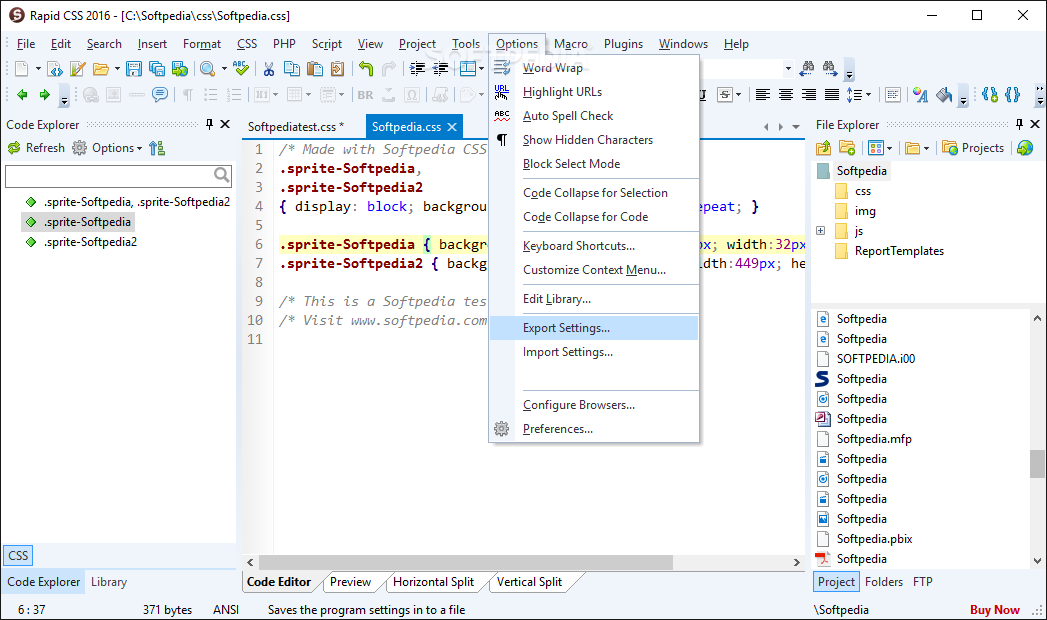Open the Find magnifier dropdown arrow
The width and height of the screenshot is (1047, 620).
[x=224, y=69]
